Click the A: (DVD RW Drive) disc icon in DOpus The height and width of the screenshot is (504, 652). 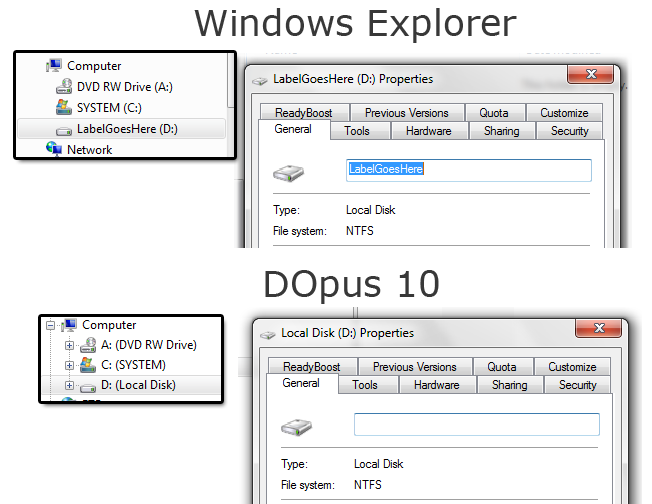pyautogui.click(x=88, y=345)
